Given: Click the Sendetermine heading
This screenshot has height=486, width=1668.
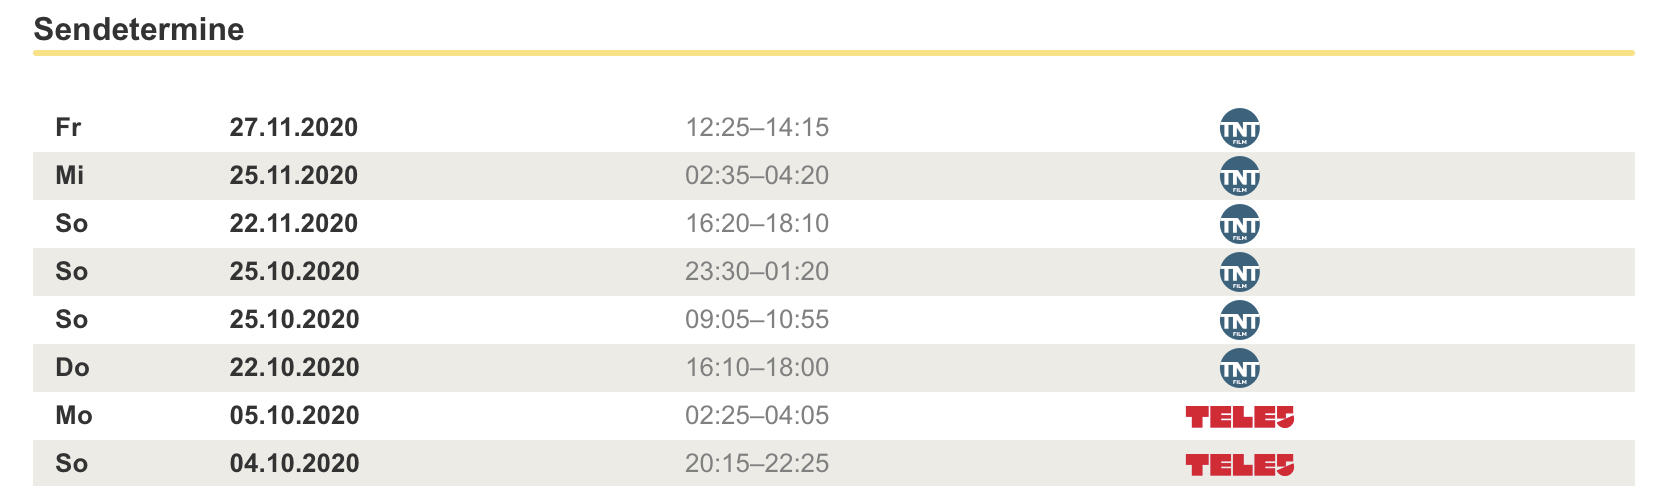Looking at the screenshot, I should click(x=139, y=29).
